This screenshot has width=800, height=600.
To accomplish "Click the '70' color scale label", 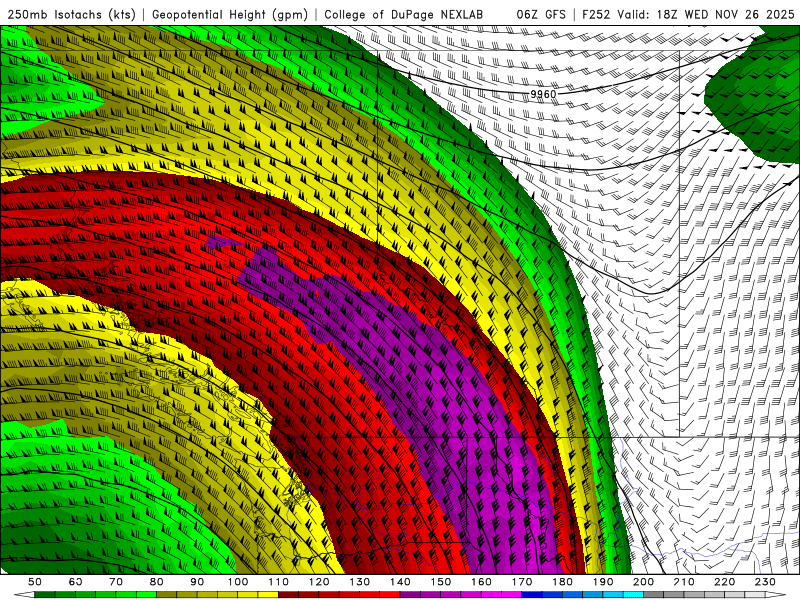I will click(x=116, y=582).
